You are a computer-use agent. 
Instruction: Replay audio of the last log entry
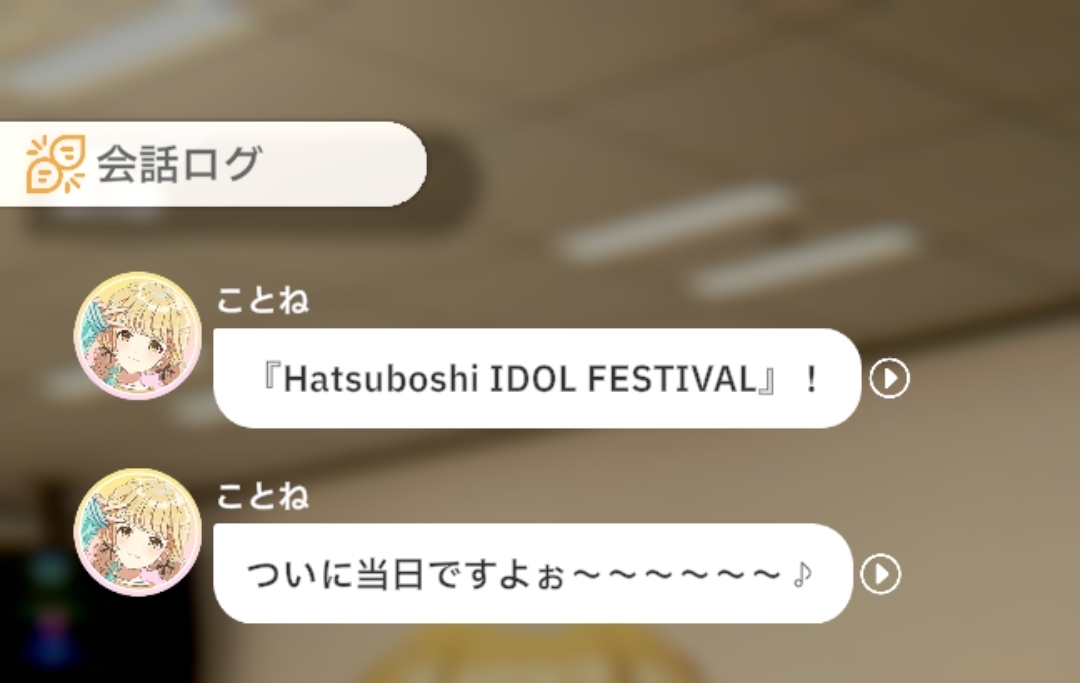[881, 574]
